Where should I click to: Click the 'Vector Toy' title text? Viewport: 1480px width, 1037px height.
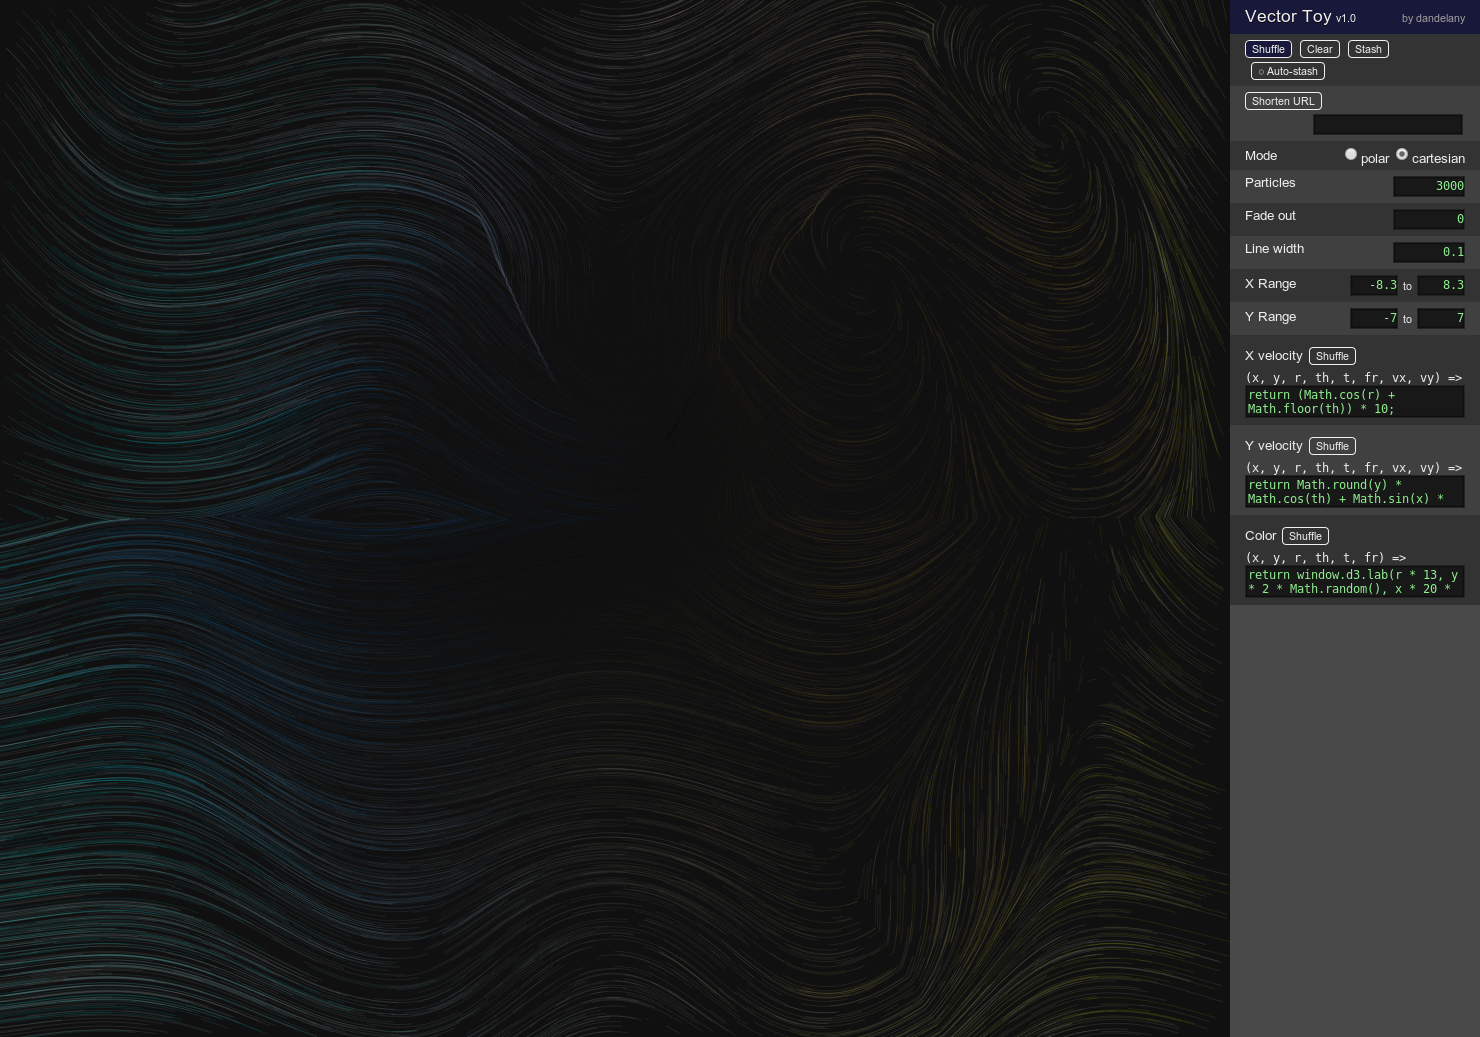[1288, 16]
